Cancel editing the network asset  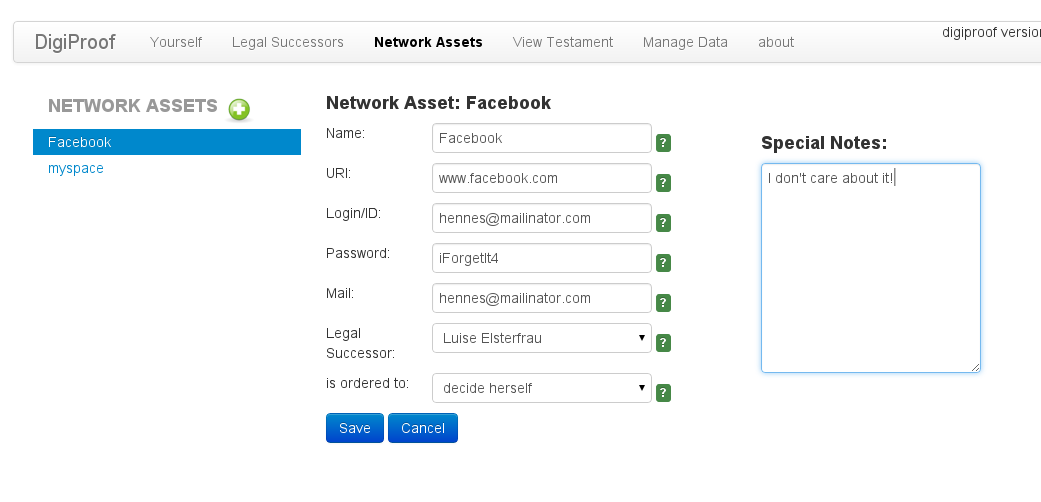tap(423, 428)
